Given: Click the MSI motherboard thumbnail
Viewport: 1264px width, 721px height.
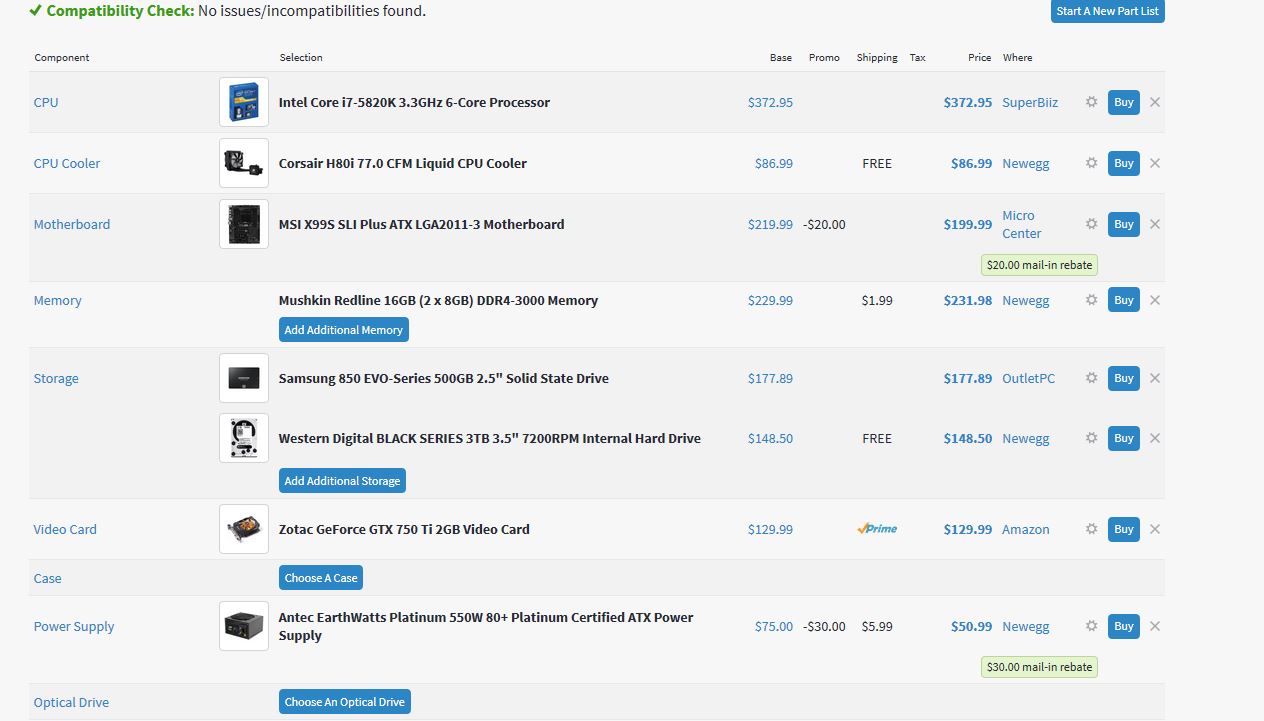Looking at the screenshot, I should (244, 224).
